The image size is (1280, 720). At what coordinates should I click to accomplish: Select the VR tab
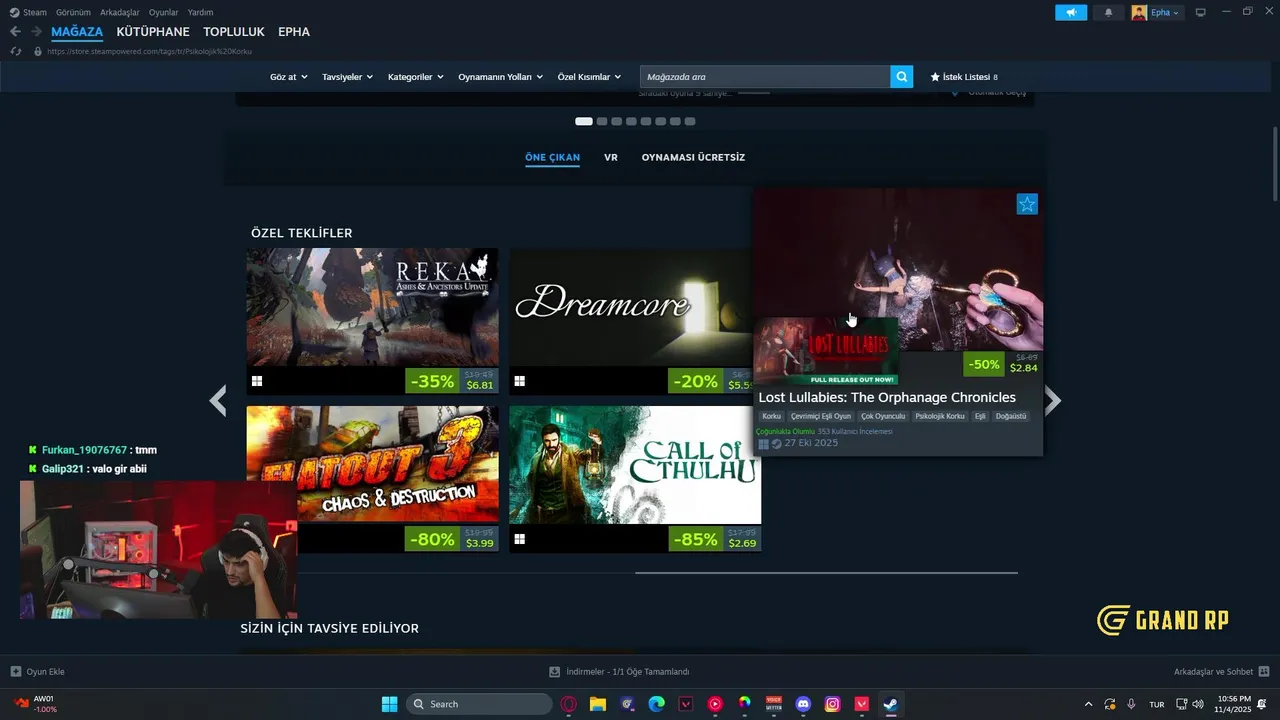[611, 157]
